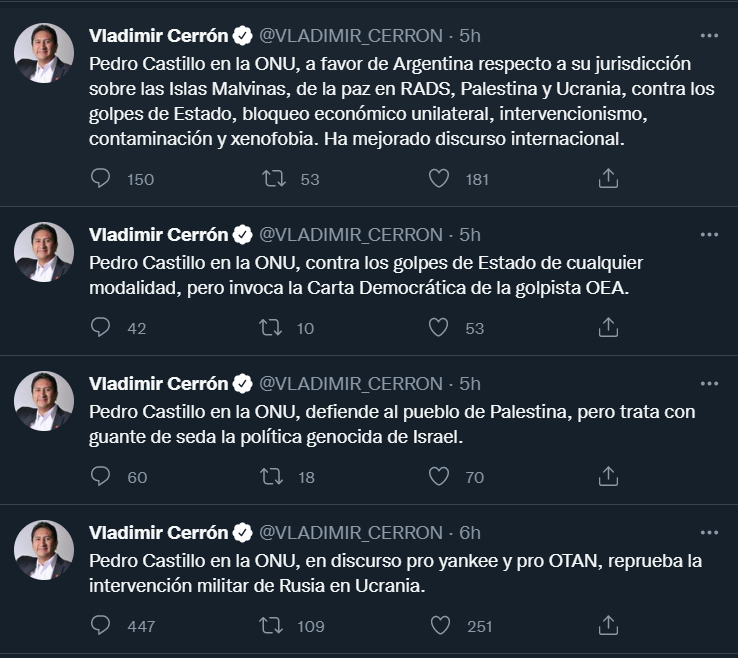Open Vladimir Cerrón's profile from first tweet
The image size is (738, 658).
pyautogui.click(x=159, y=36)
